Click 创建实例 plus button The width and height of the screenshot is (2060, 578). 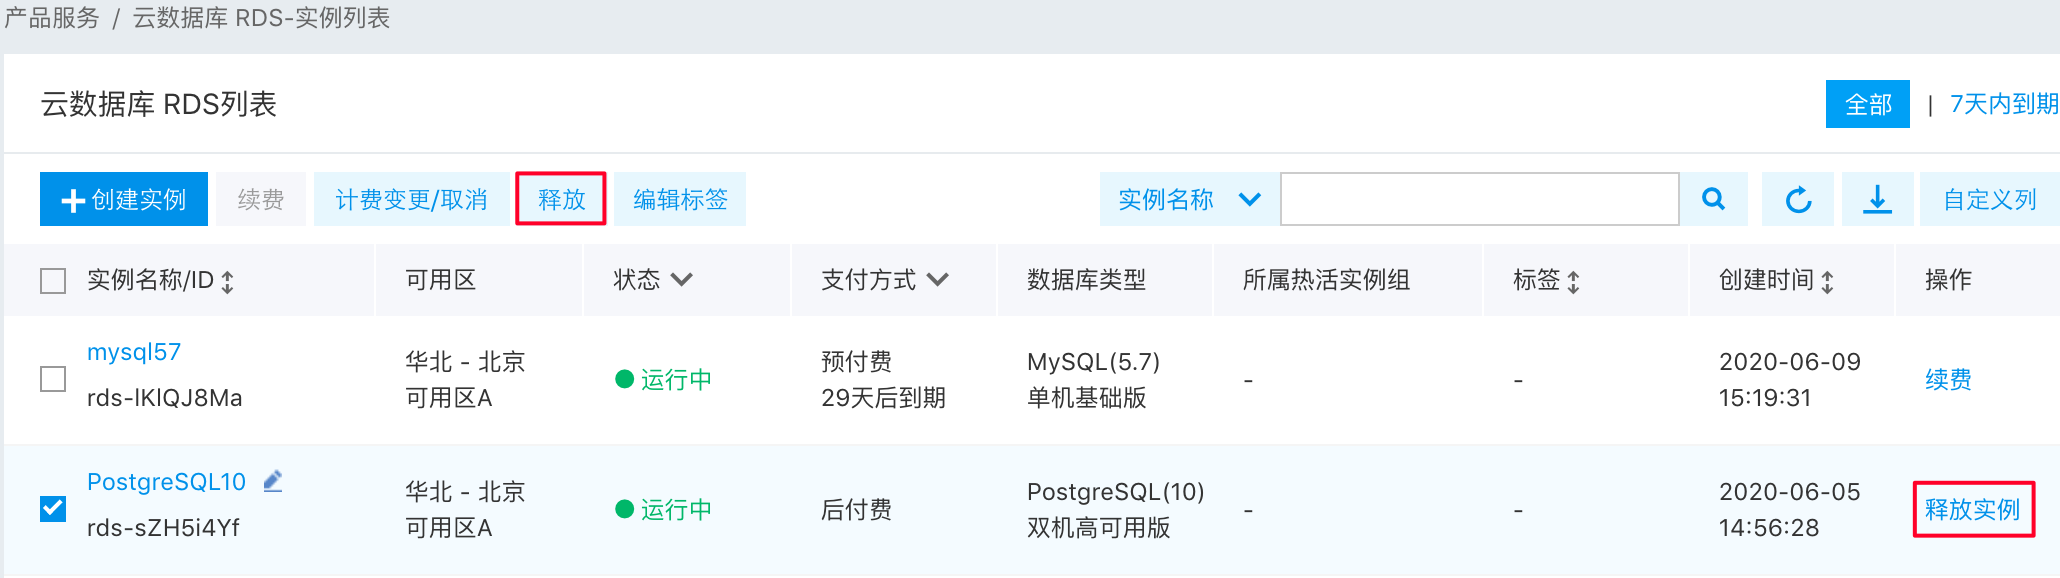(124, 199)
